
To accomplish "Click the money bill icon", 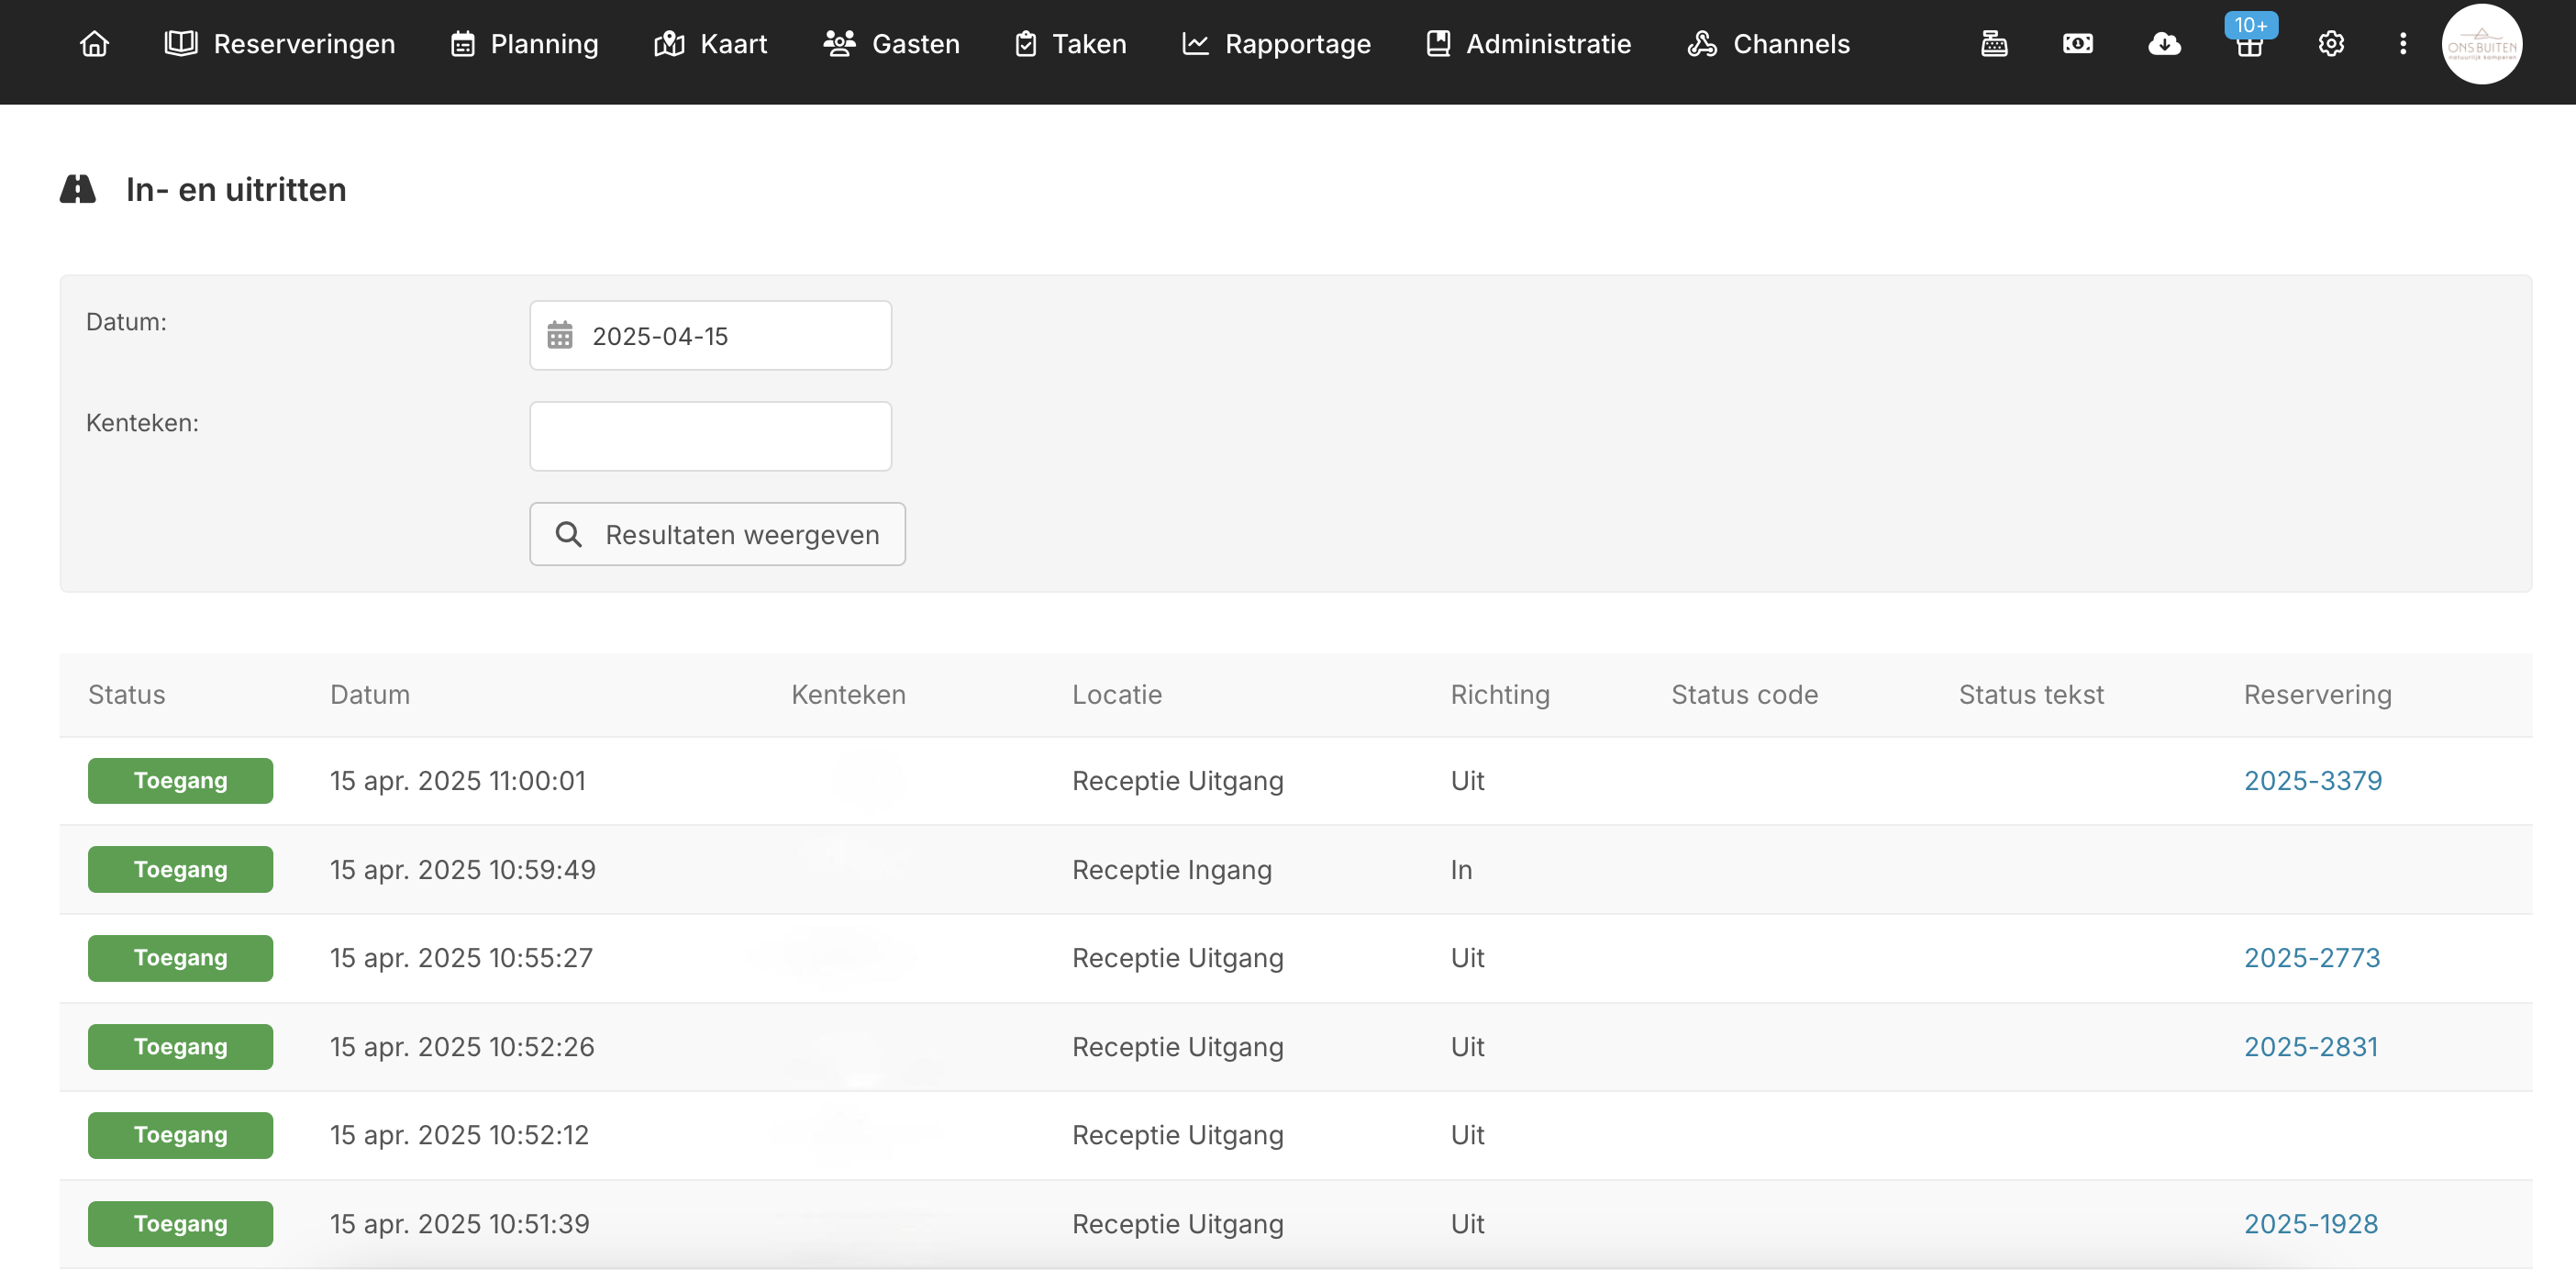I will (x=2078, y=44).
